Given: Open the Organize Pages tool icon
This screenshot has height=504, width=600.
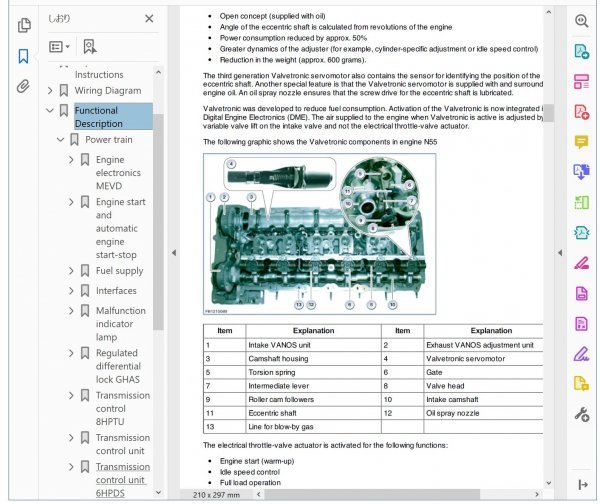Looking at the screenshot, I should tap(582, 82).
